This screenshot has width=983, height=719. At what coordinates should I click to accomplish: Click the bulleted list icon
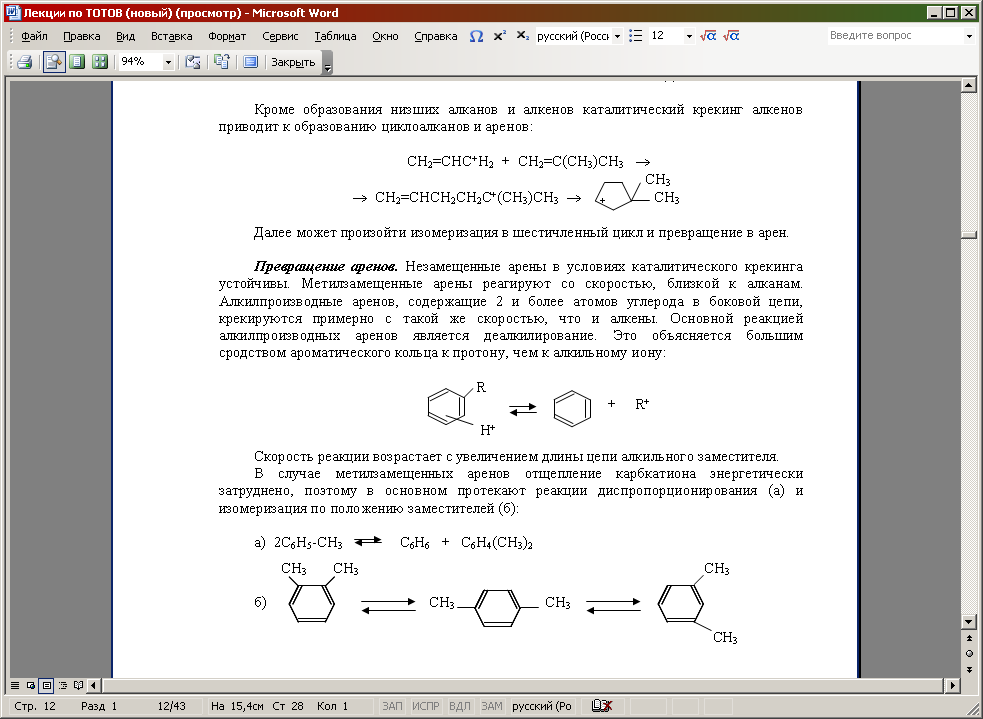point(636,36)
